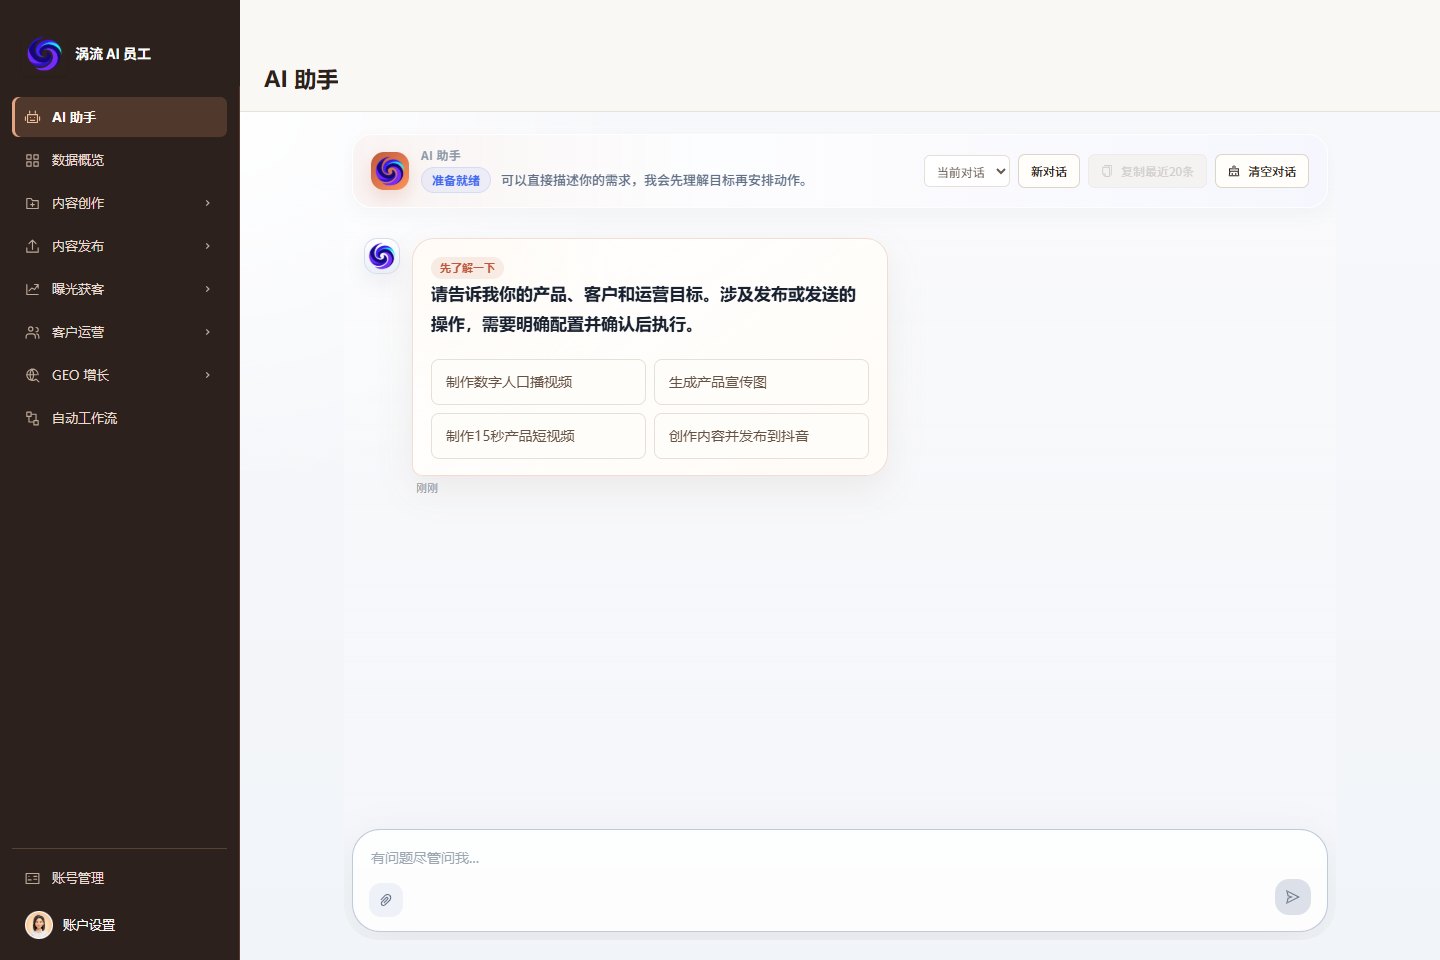Click the paperclip attachment icon

tap(386, 900)
